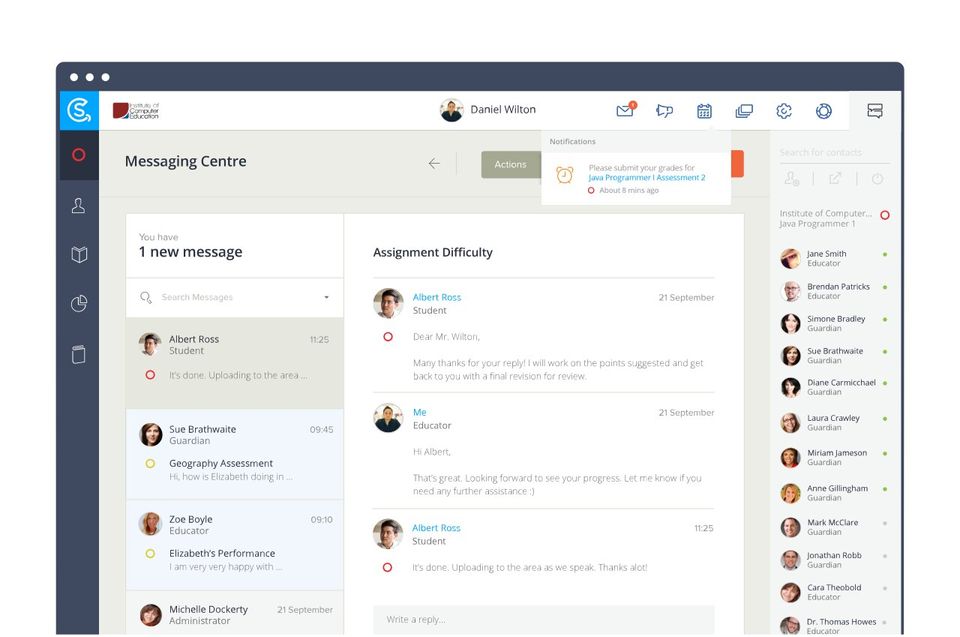Viewport: 960px width, 637px height.
Task: Click Daniel Wilton name in header
Action: (503, 110)
